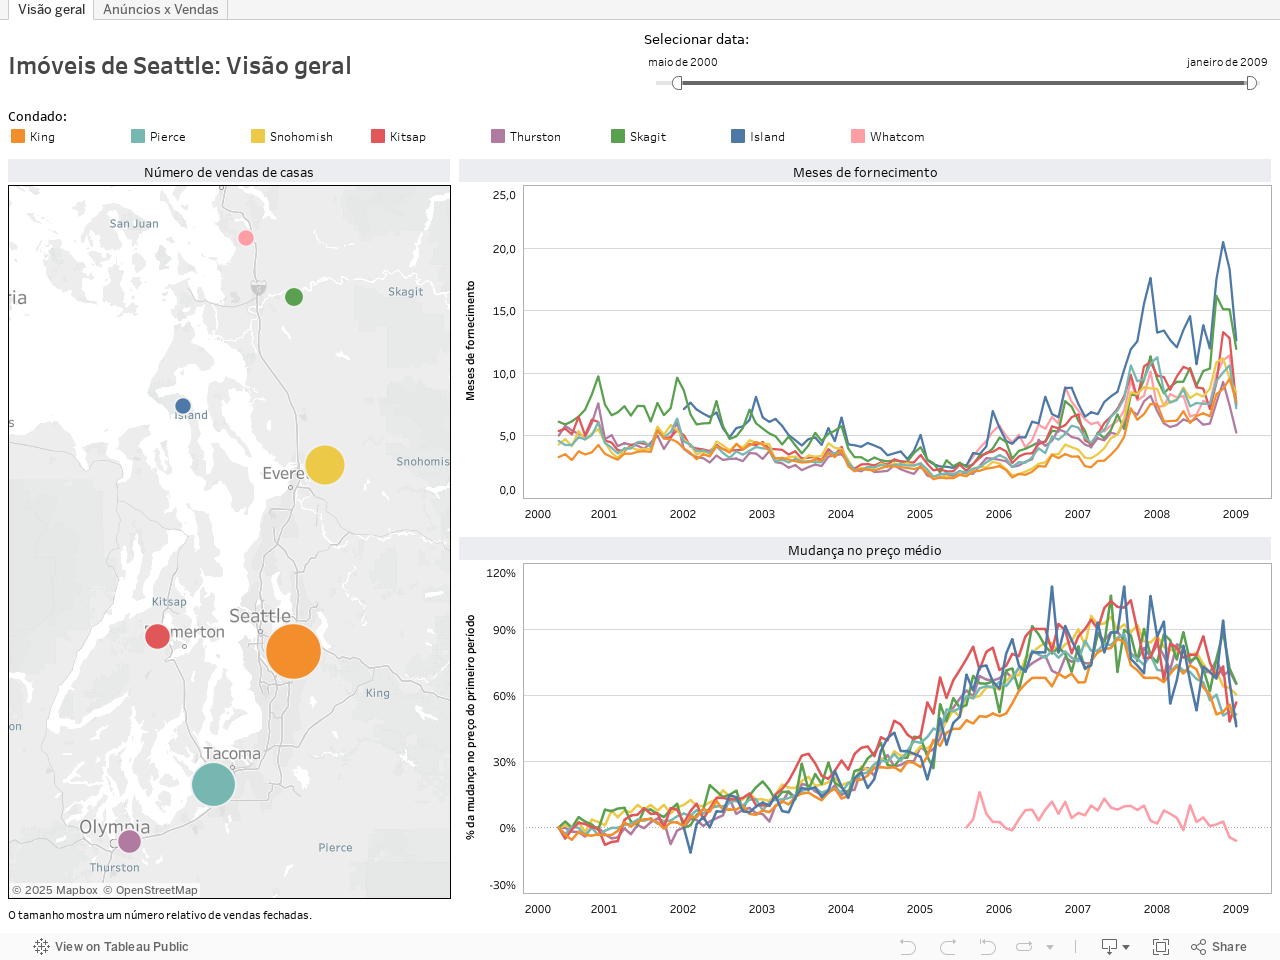This screenshot has height=960, width=1280.
Task: Click the red Kitsap circle near Bremerton
Action: (157, 636)
